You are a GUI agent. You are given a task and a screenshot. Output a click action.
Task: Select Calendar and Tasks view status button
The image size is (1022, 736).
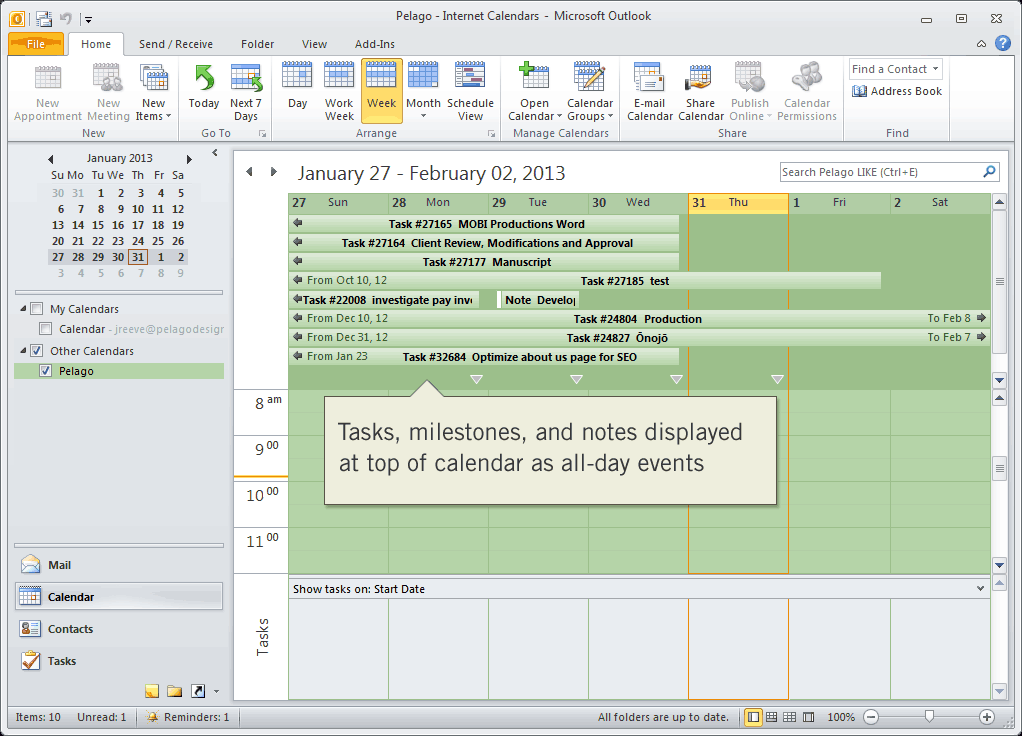click(x=772, y=717)
